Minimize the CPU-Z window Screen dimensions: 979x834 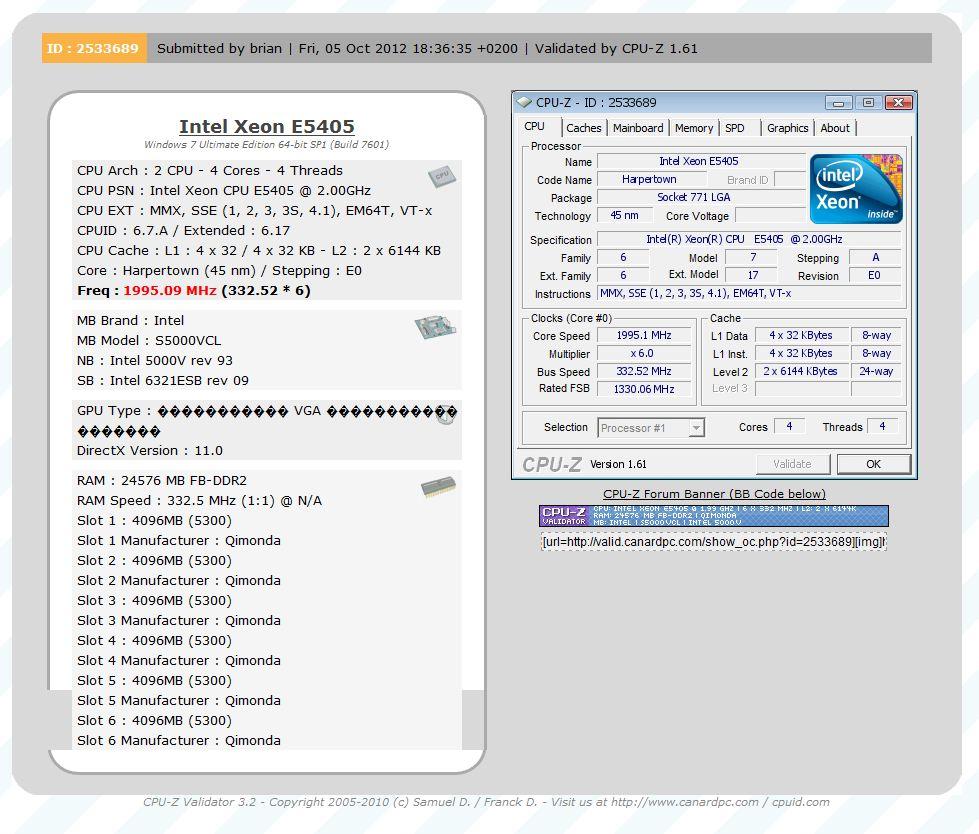click(839, 102)
